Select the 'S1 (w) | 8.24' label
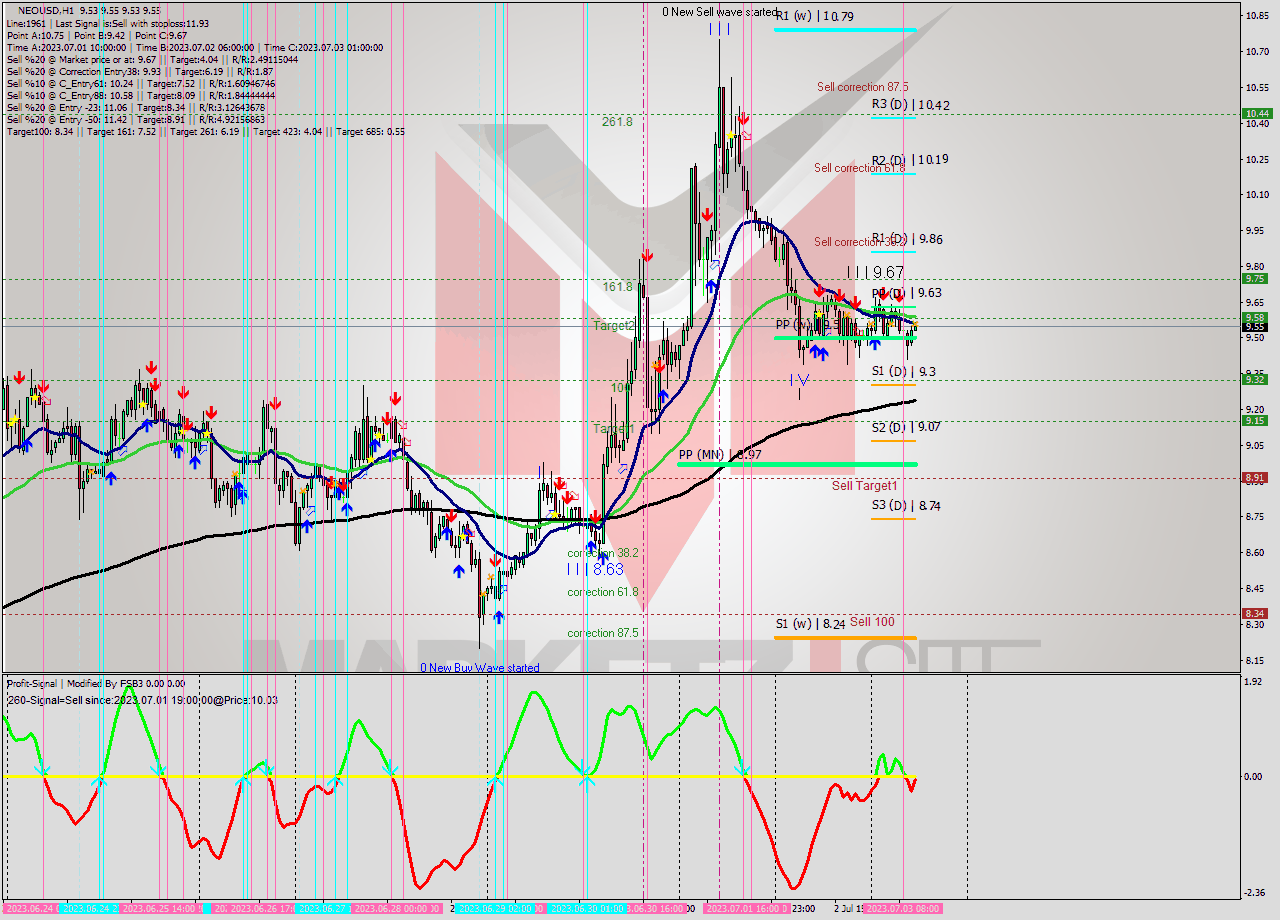 pyautogui.click(x=811, y=624)
